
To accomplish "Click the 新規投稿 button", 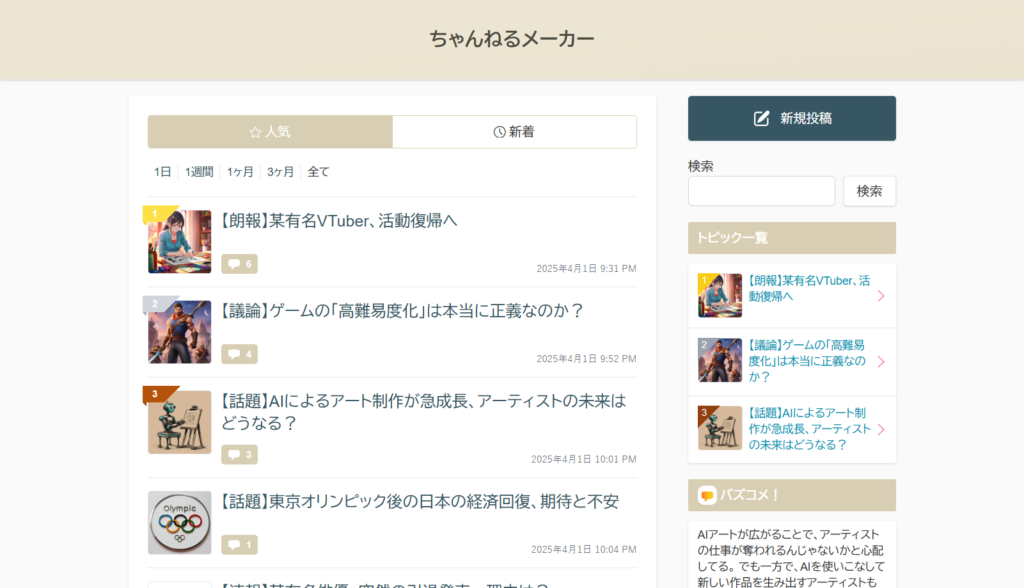I will (x=792, y=118).
